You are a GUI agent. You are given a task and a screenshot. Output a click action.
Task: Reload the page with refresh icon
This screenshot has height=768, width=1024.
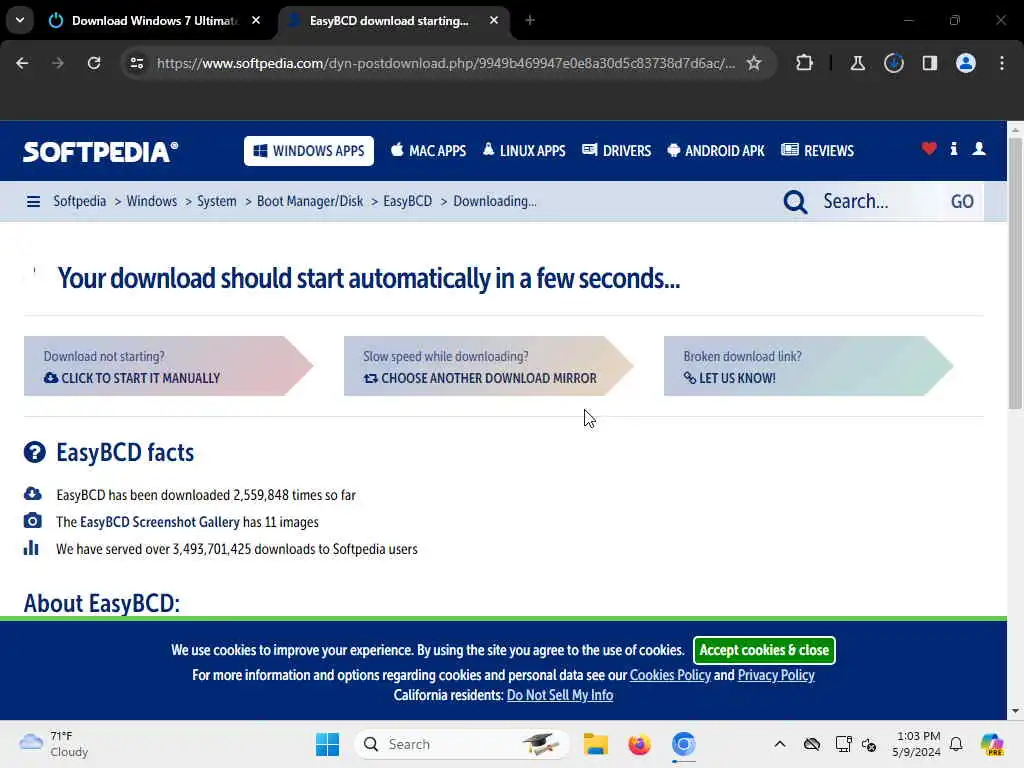coord(94,63)
